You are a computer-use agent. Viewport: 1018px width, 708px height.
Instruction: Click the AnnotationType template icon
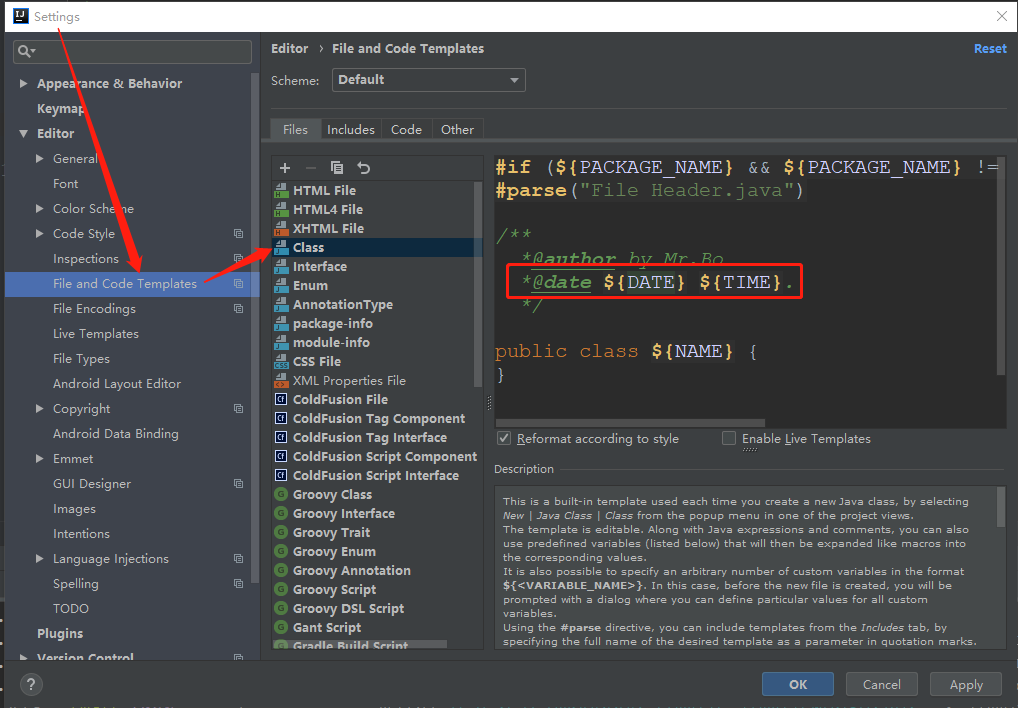(281, 304)
